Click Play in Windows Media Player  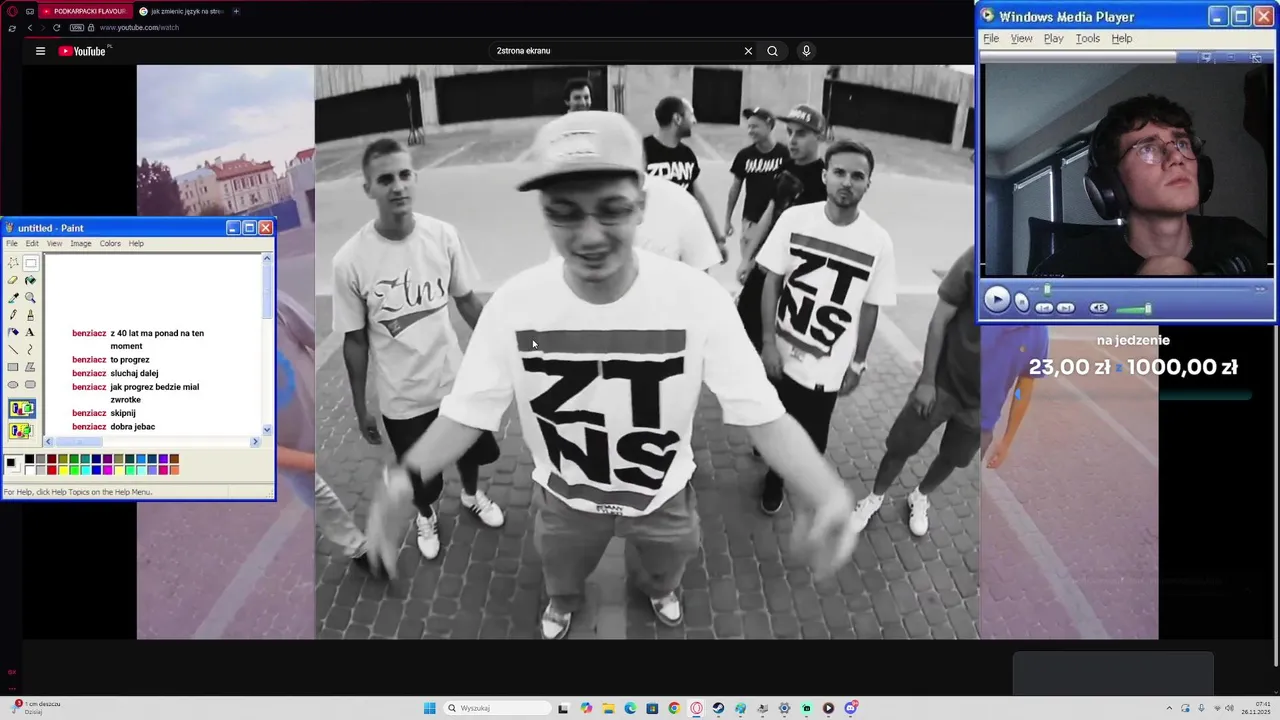pyautogui.click(x=997, y=300)
